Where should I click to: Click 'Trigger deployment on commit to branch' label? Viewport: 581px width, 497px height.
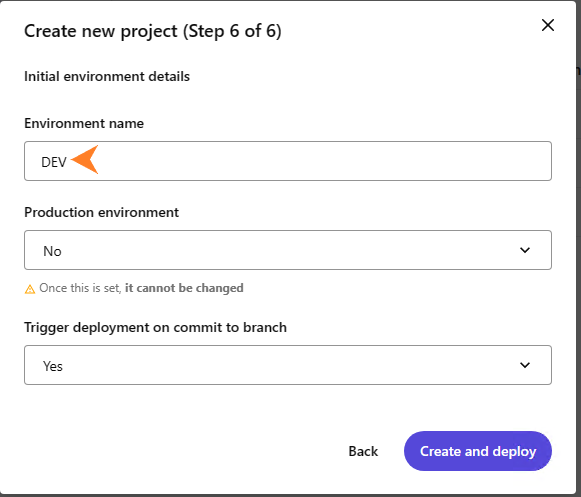tap(155, 328)
